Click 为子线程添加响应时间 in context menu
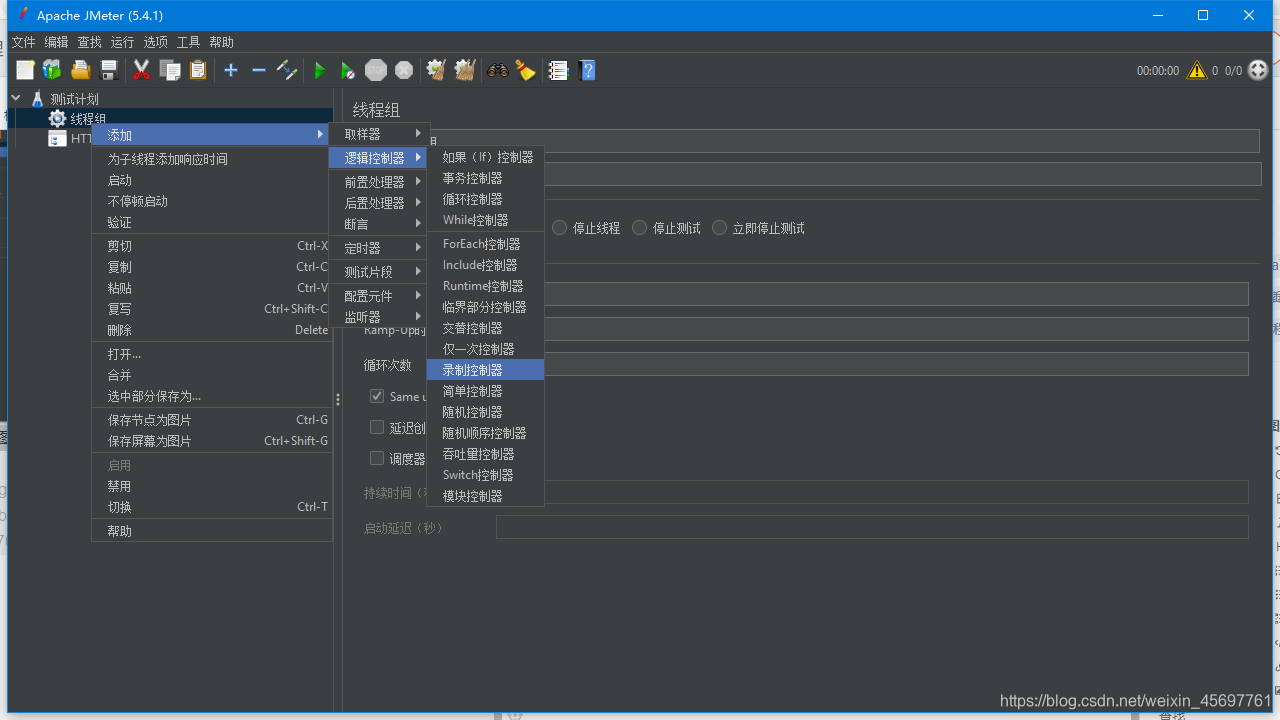Viewport: 1280px width, 720px height. click(212, 159)
